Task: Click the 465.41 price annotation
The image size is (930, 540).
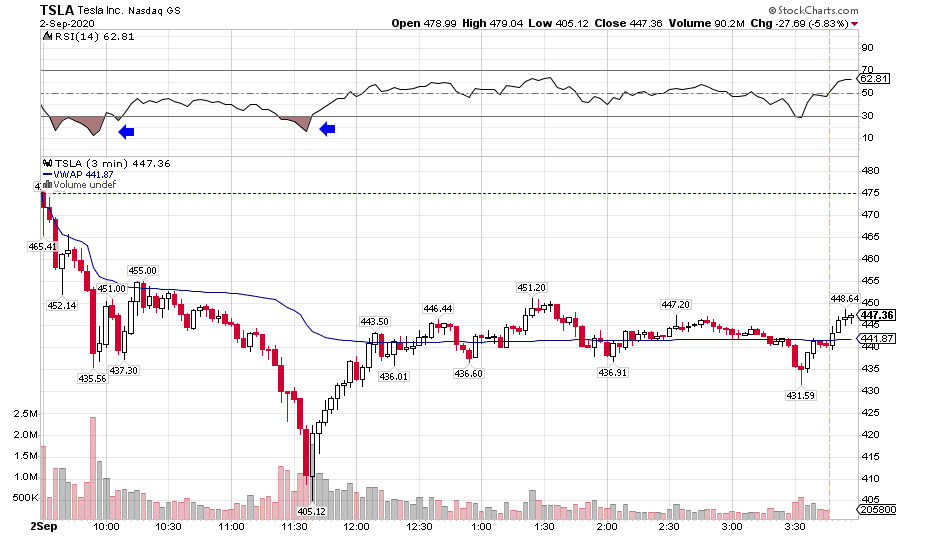Action: [x=42, y=246]
